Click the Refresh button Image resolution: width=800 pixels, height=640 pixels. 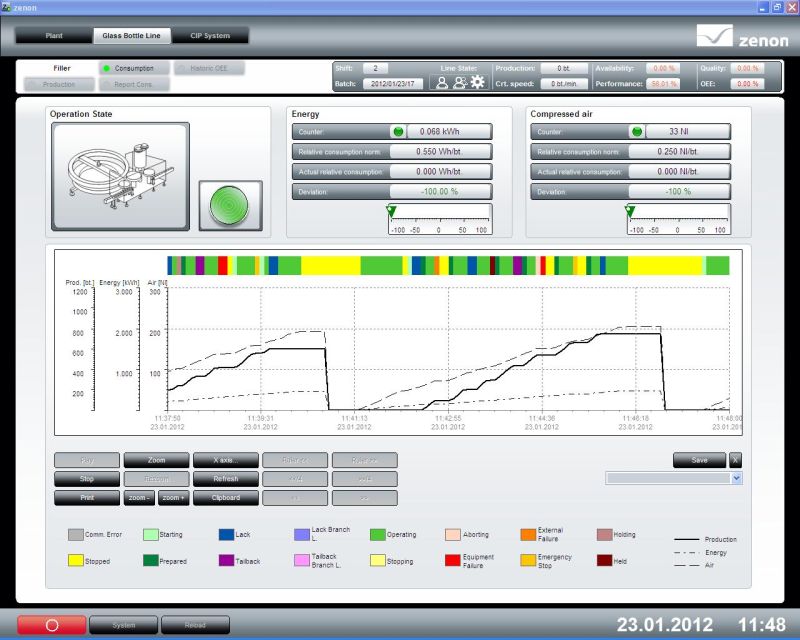point(225,479)
